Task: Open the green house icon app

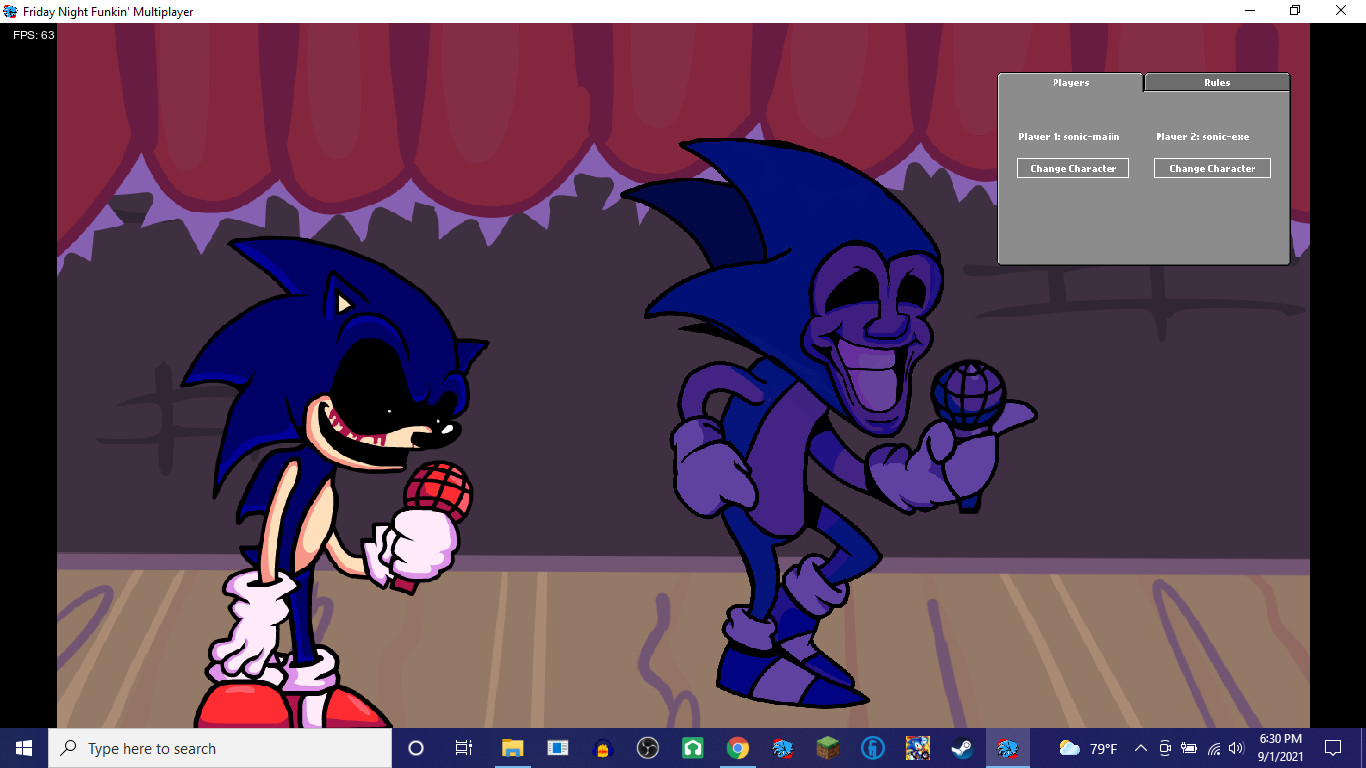Action: click(692, 748)
